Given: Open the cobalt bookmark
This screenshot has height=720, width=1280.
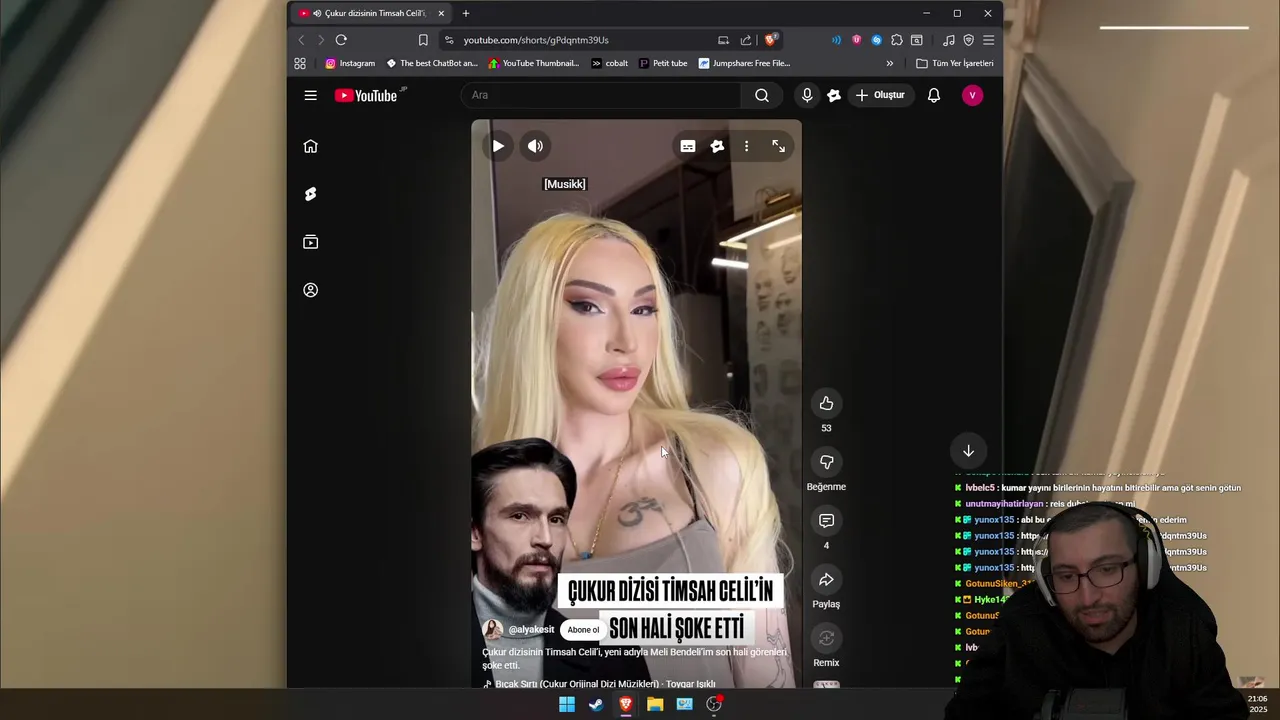Looking at the screenshot, I should (x=609, y=63).
